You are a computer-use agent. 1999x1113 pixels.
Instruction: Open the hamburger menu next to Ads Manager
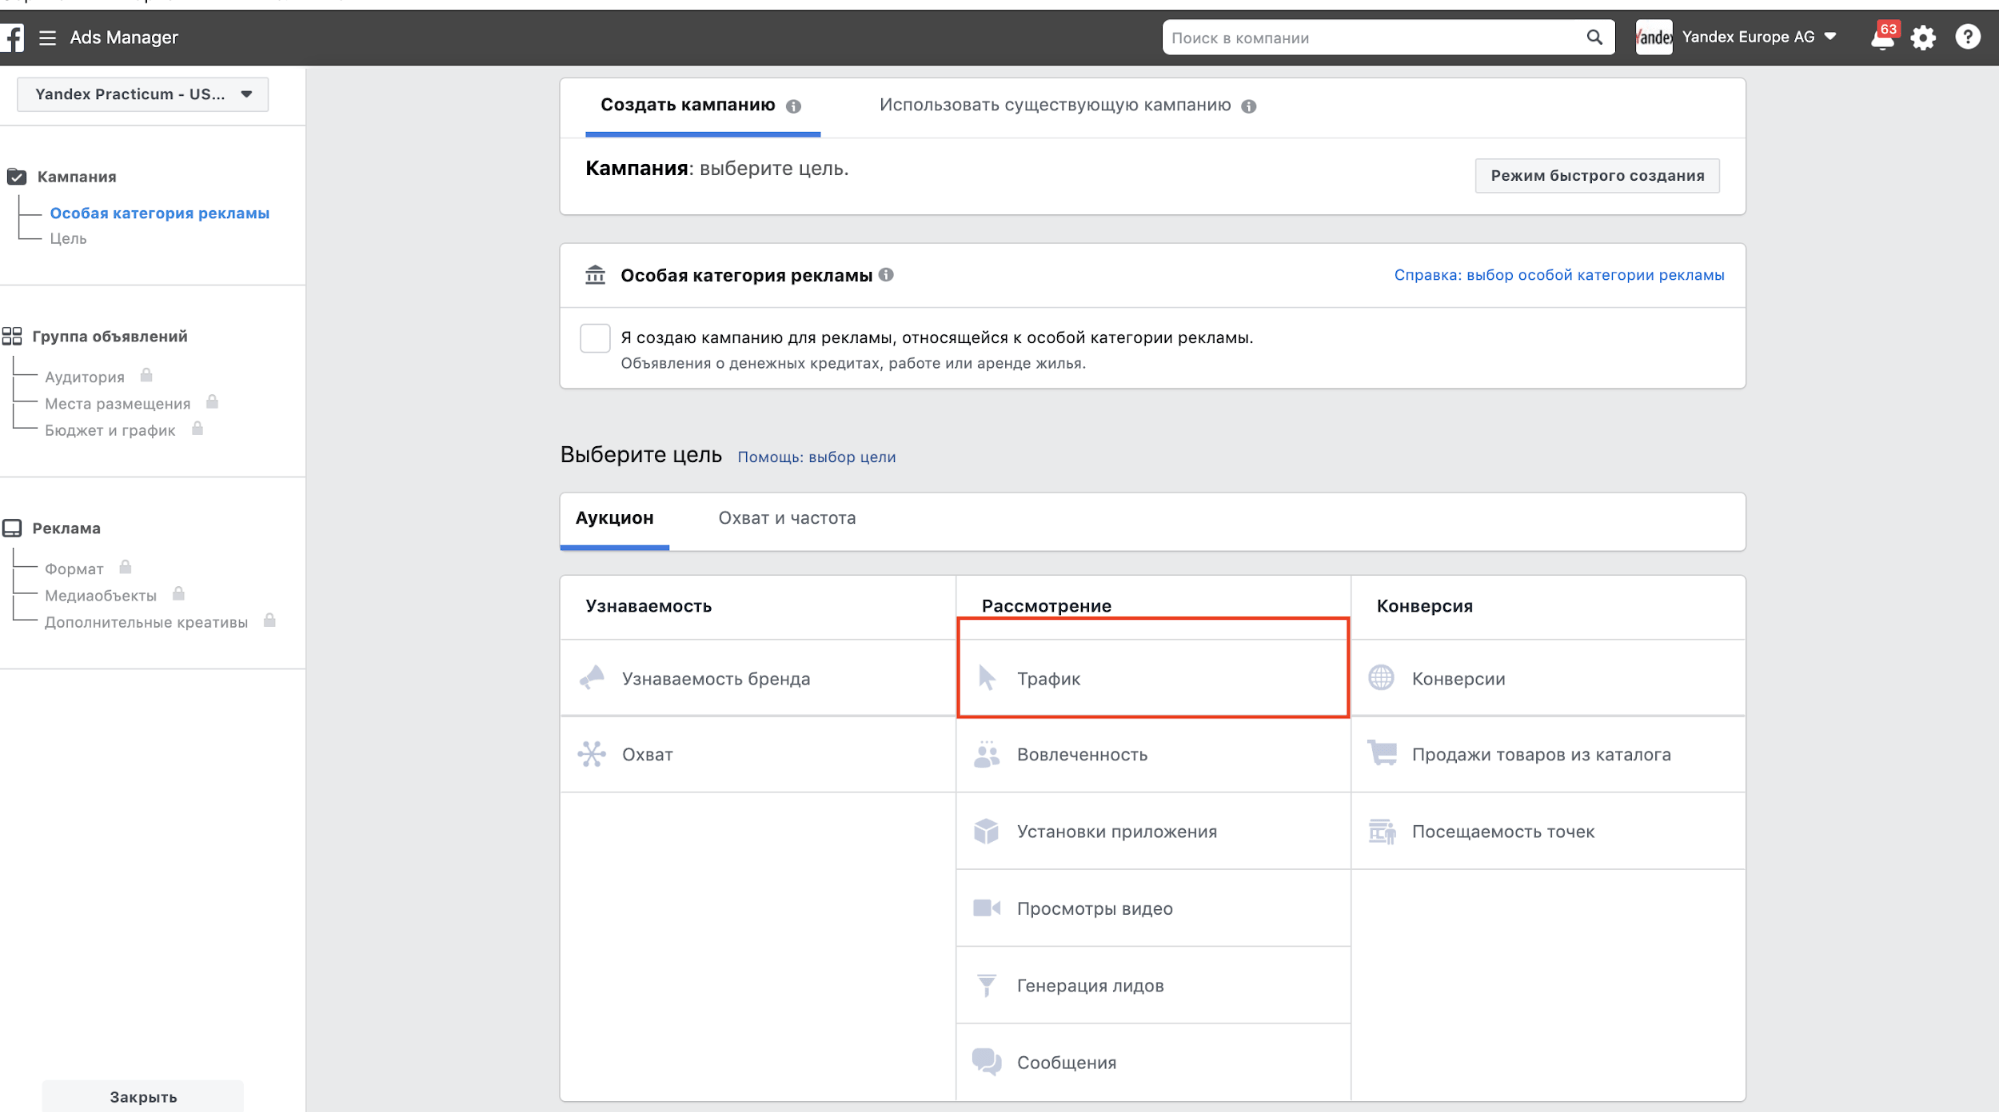[x=46, y=37]
